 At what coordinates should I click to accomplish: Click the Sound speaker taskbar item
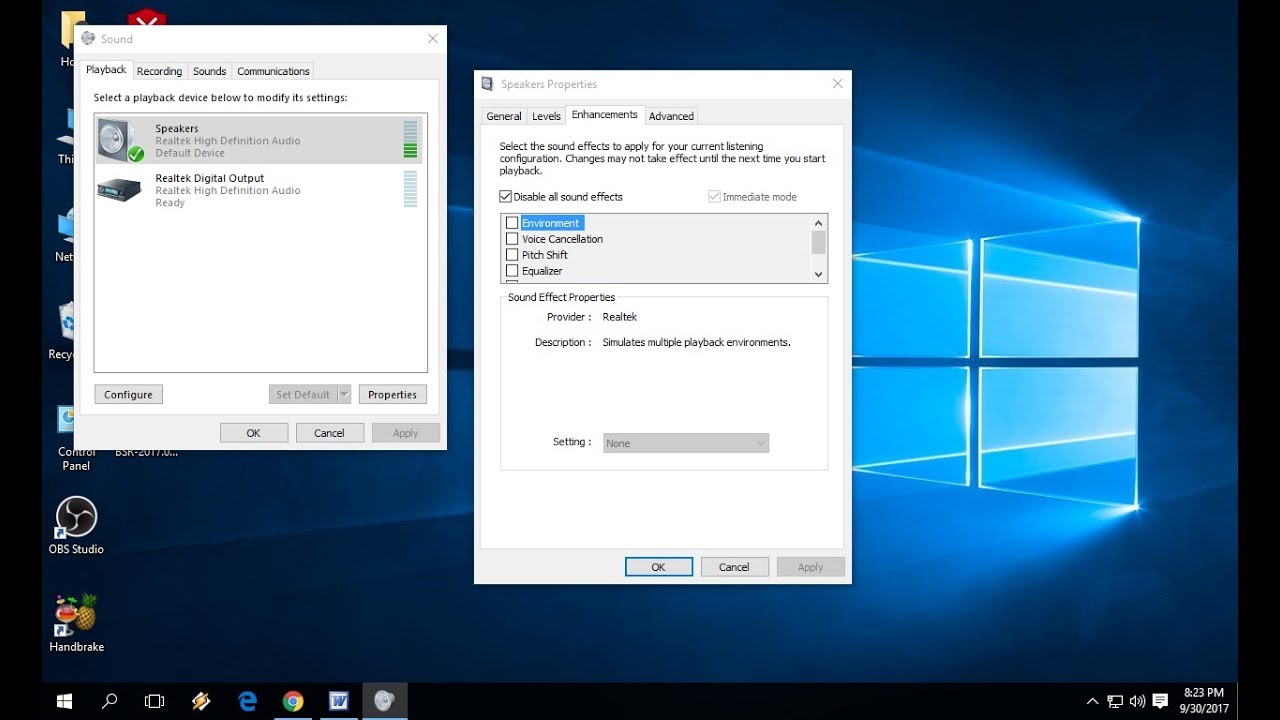click(384, 701)
